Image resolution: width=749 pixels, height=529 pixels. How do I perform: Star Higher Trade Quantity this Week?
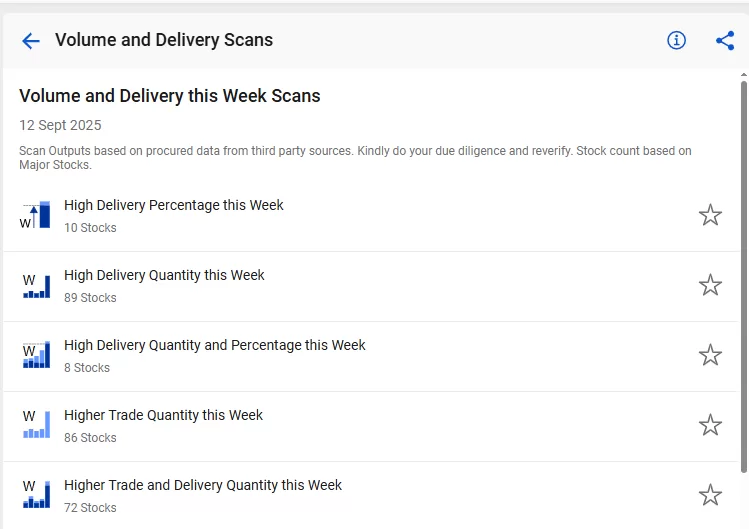click(x=710, y=425)
